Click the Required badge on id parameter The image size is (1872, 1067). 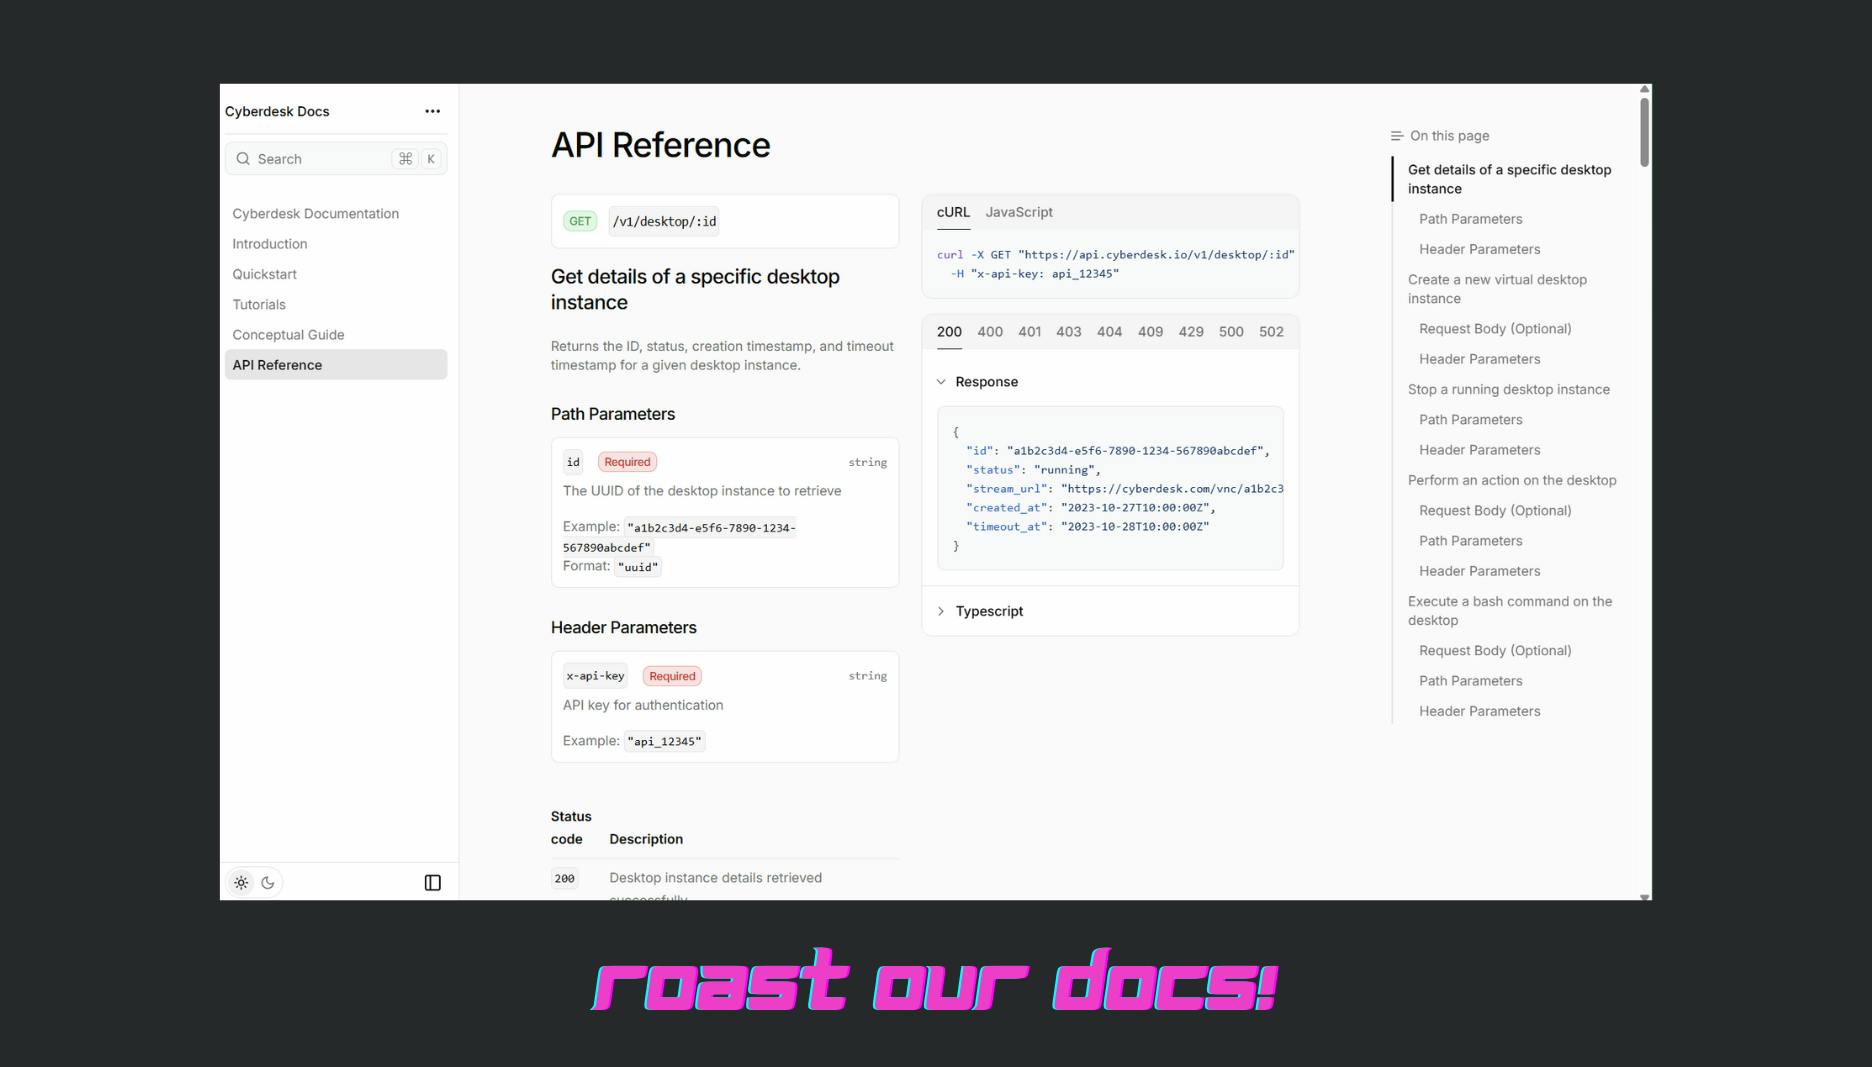(x=627, y=462)
